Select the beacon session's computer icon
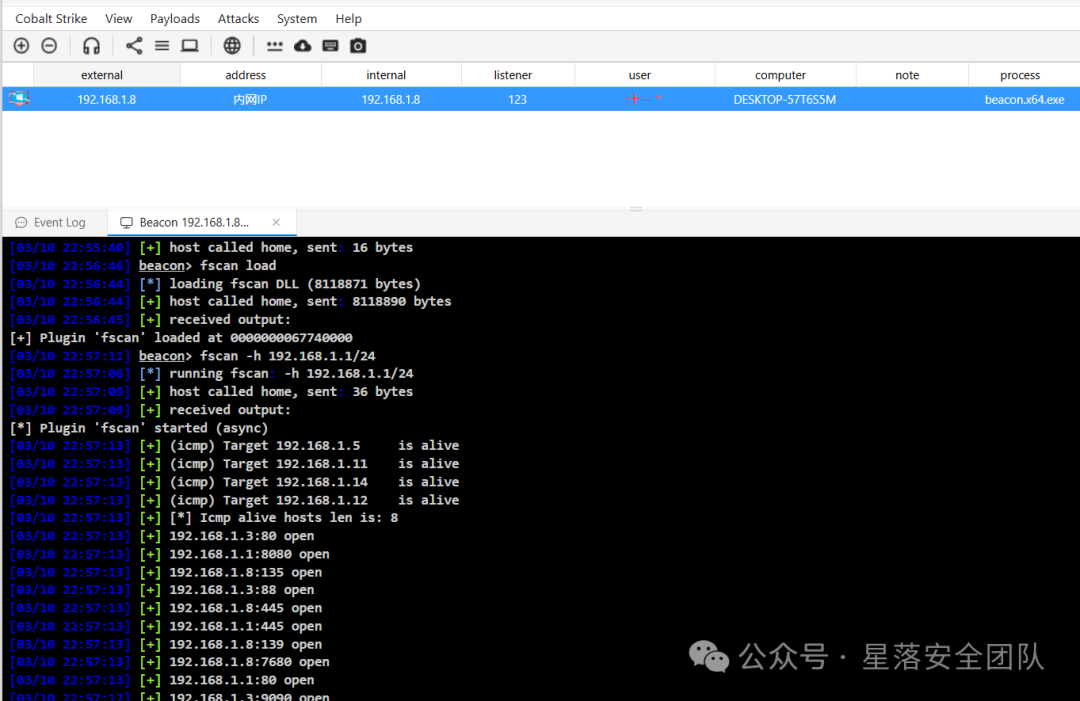The width and height of the screenshot is (1080, 701). point(19,98)
